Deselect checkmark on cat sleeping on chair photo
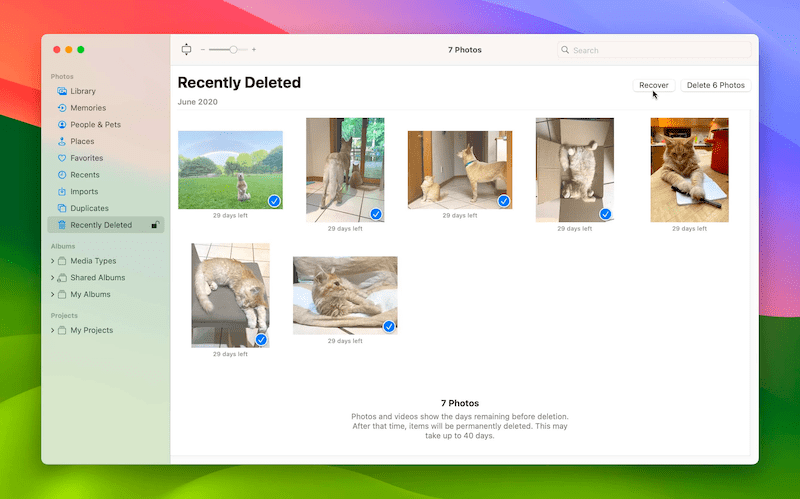The height and width of the screenshot is (499, 800). point(261,339)
